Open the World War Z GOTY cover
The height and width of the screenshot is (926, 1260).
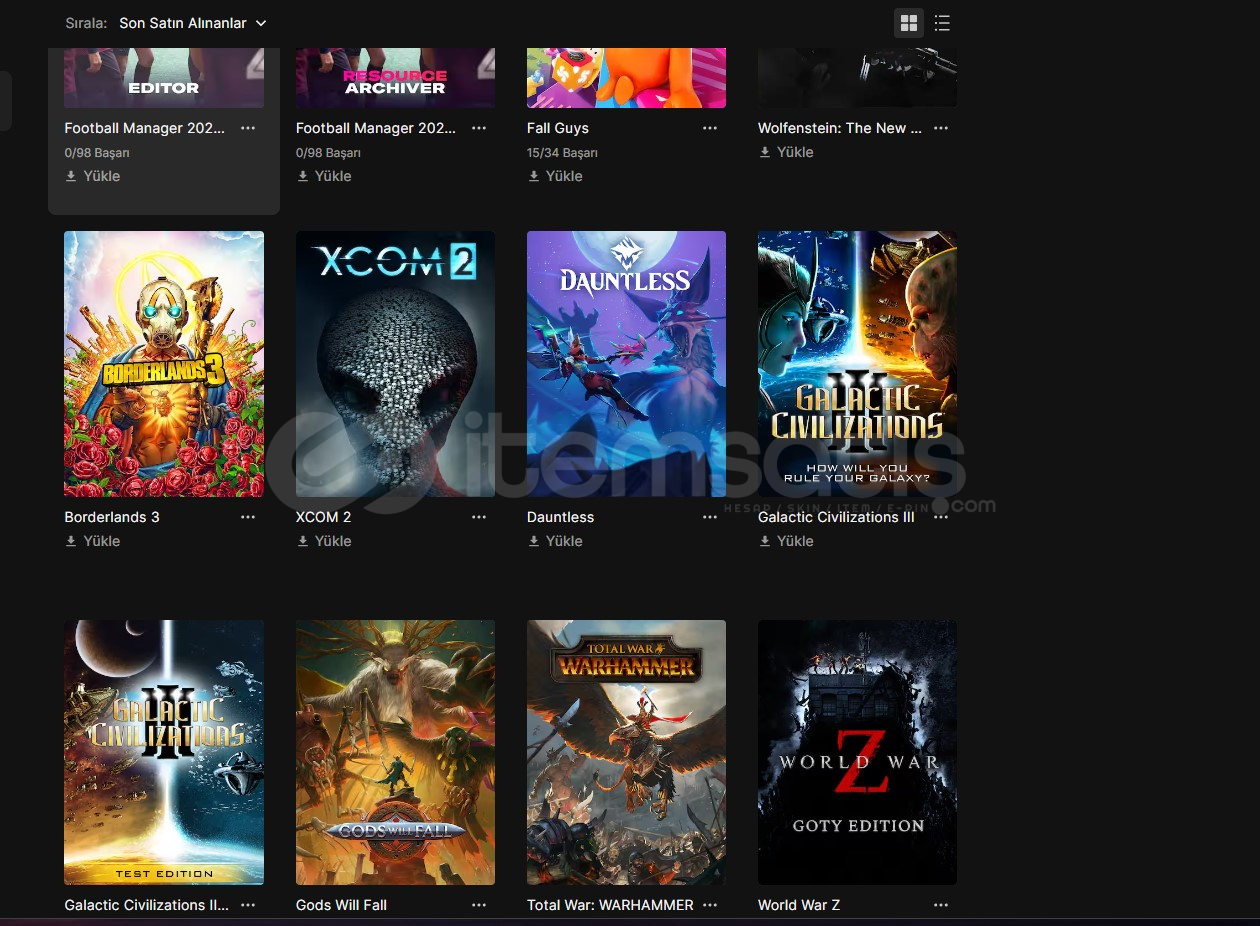tap(857, 752)
